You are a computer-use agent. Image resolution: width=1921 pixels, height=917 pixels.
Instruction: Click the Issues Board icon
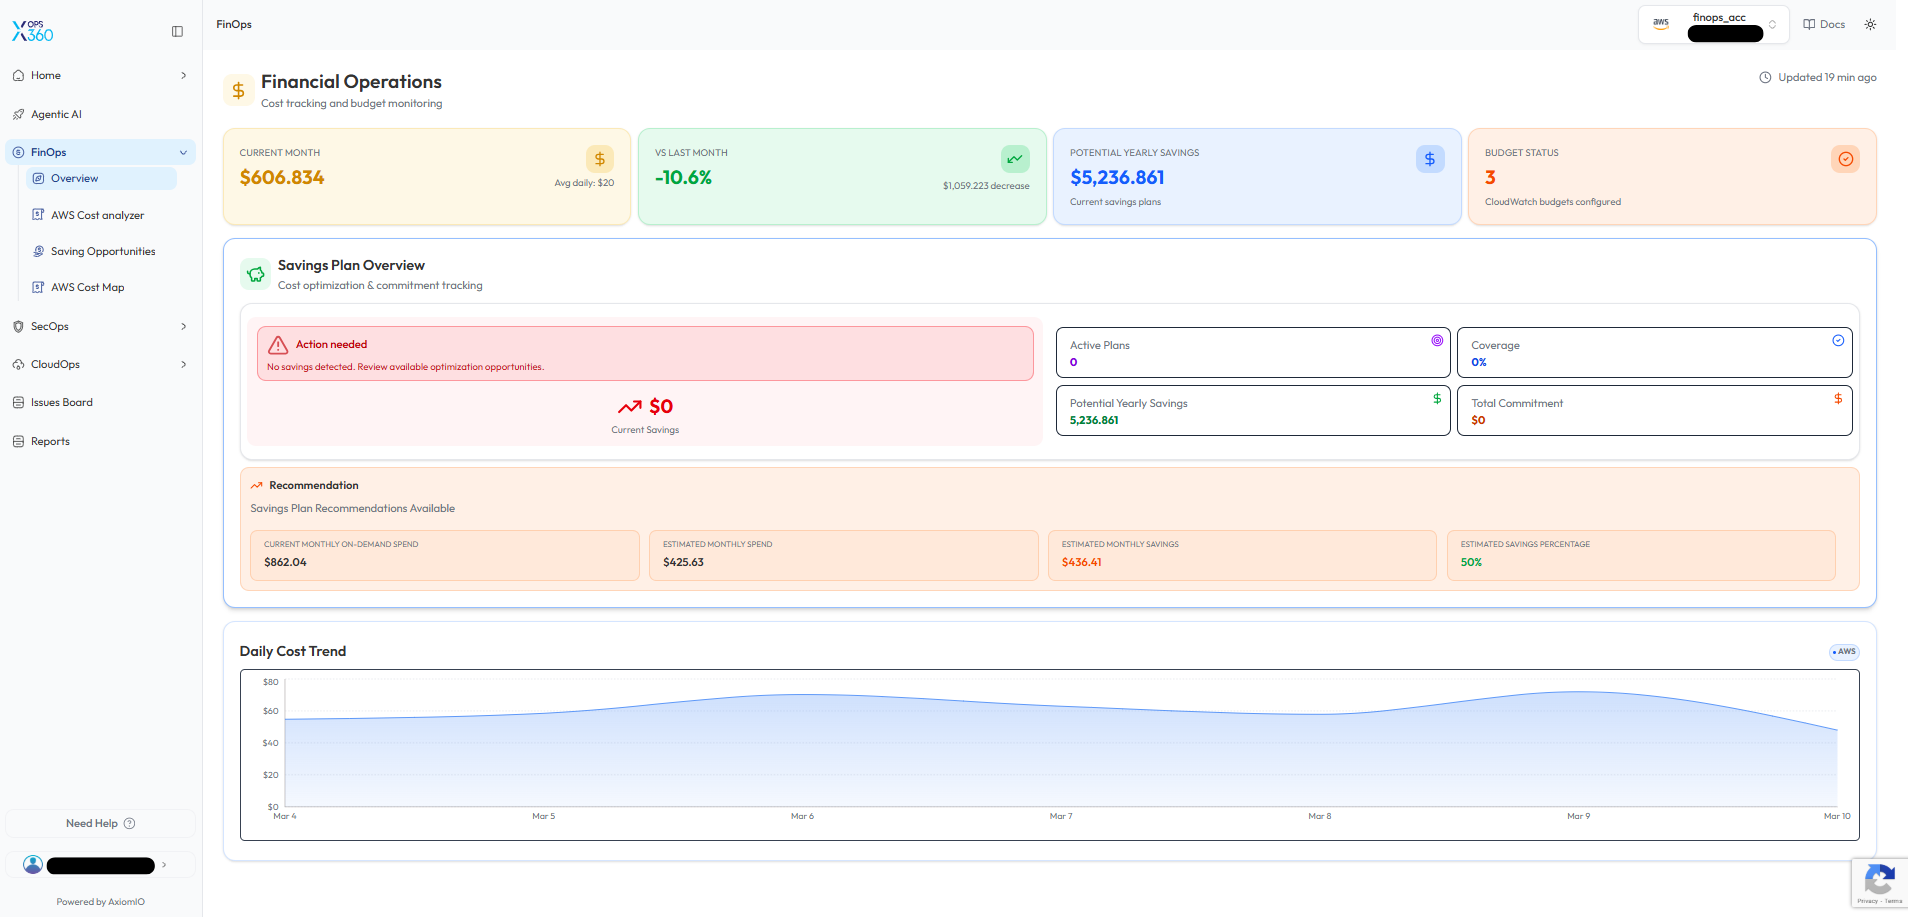tap(18, 403)
